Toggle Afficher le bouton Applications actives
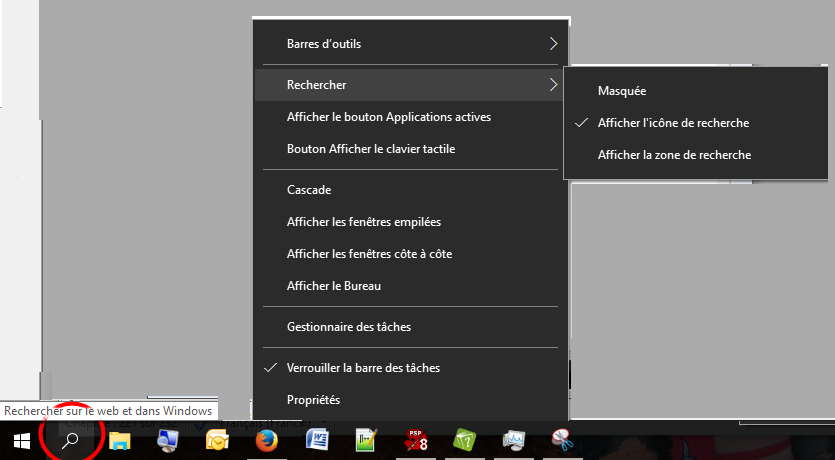835x460 pixels. click(388, 117)
